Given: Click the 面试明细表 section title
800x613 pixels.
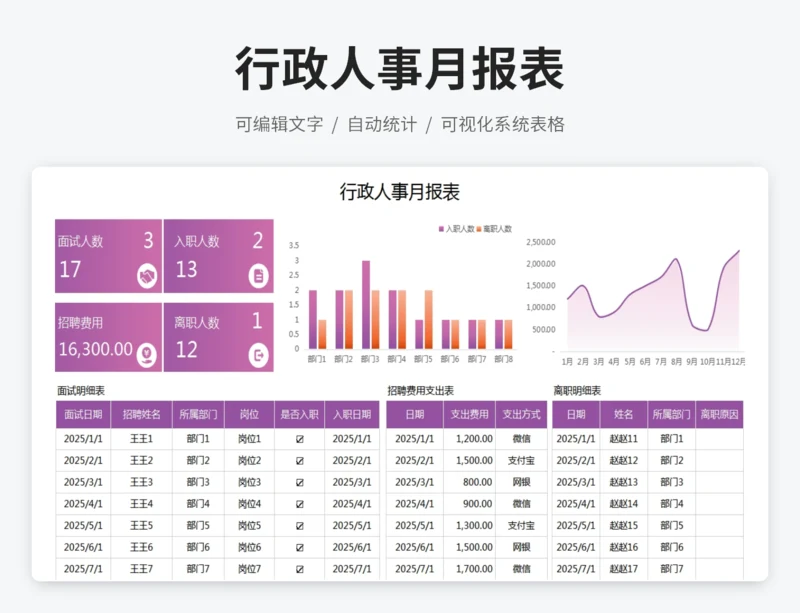Looking at the screenshot, I should tap(81, 391).
